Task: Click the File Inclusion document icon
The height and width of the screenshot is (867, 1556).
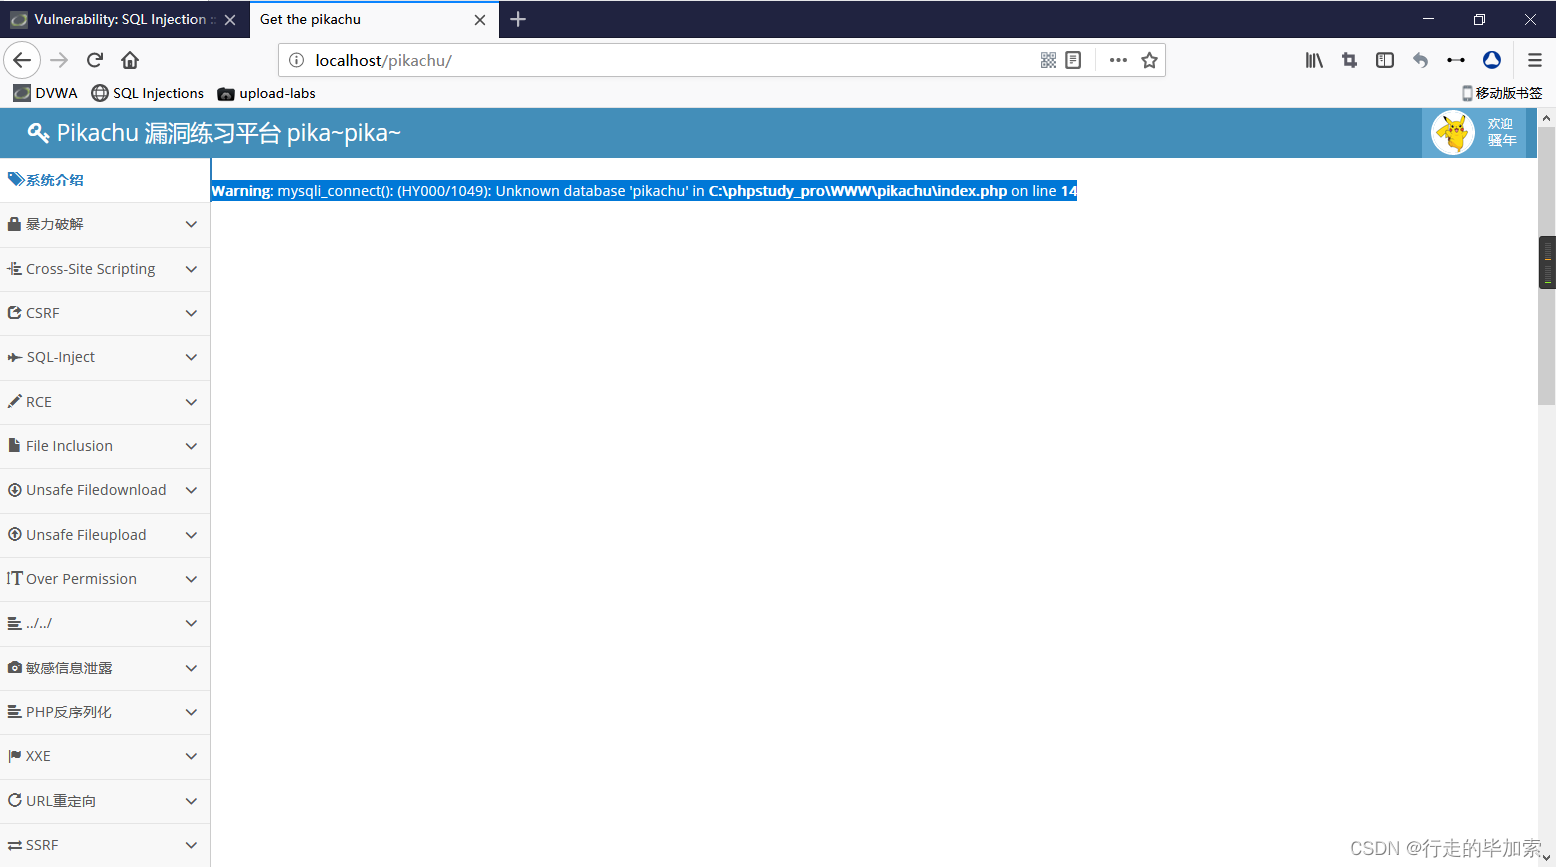Action: (x=14, y=446)
